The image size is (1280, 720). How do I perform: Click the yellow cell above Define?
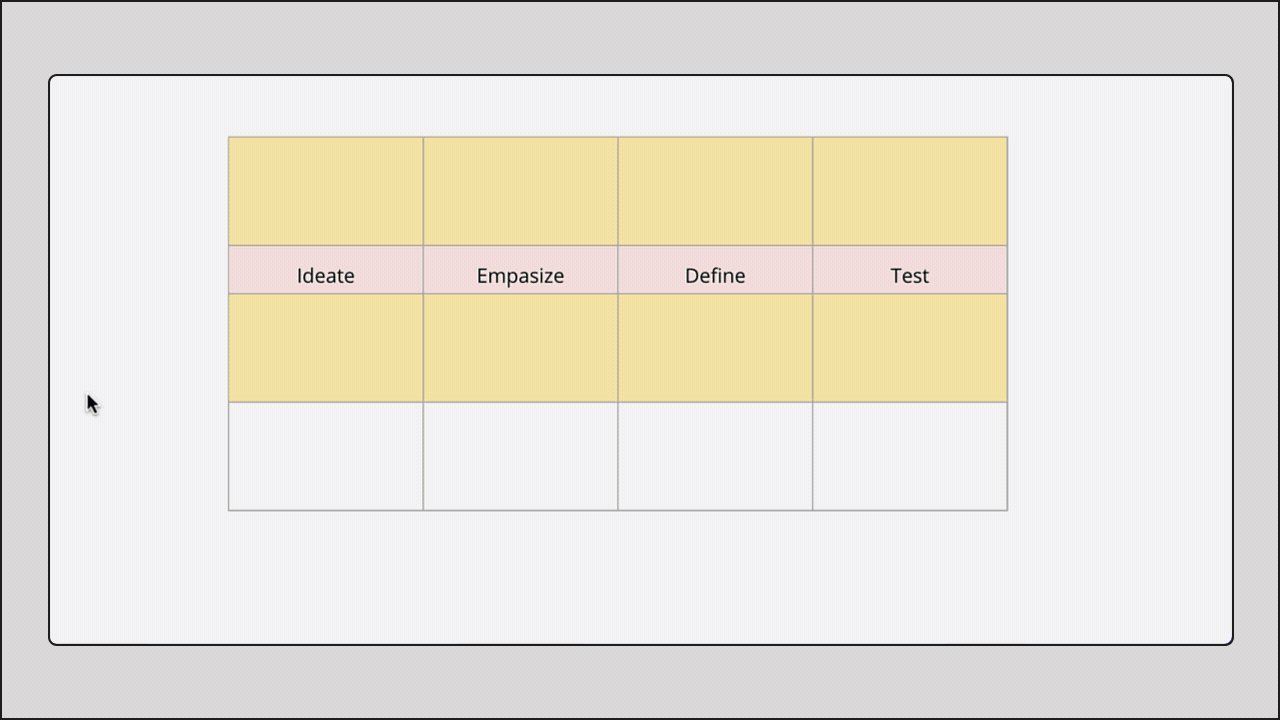[715, 191]
